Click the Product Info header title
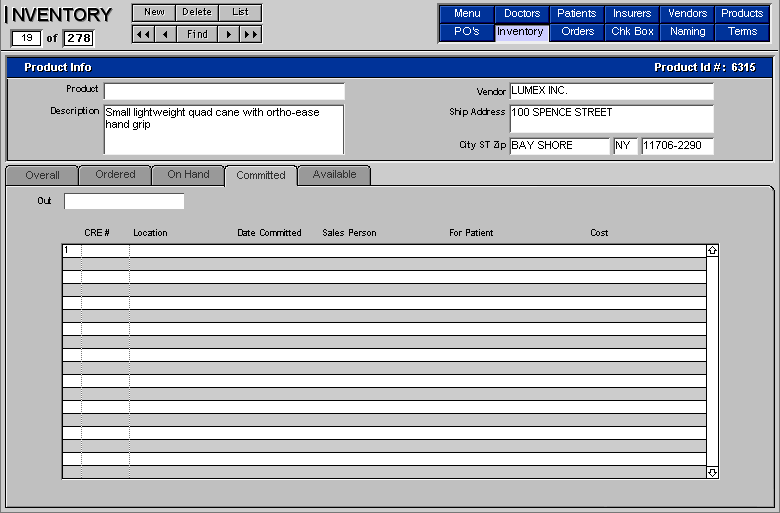The width and height of the screenshot is (780, 513). [58, 67]
